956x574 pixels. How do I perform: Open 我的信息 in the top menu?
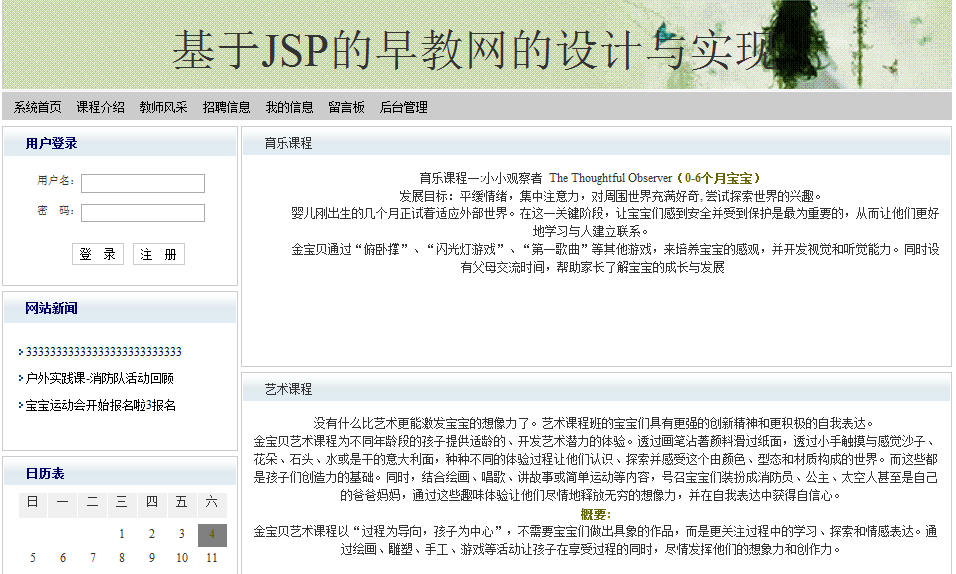coord(289,108)
